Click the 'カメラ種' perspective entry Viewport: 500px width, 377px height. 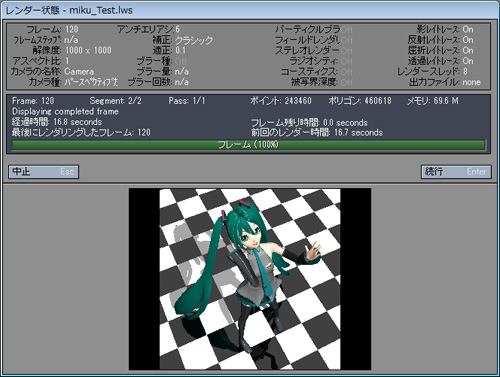click(73, 82)
